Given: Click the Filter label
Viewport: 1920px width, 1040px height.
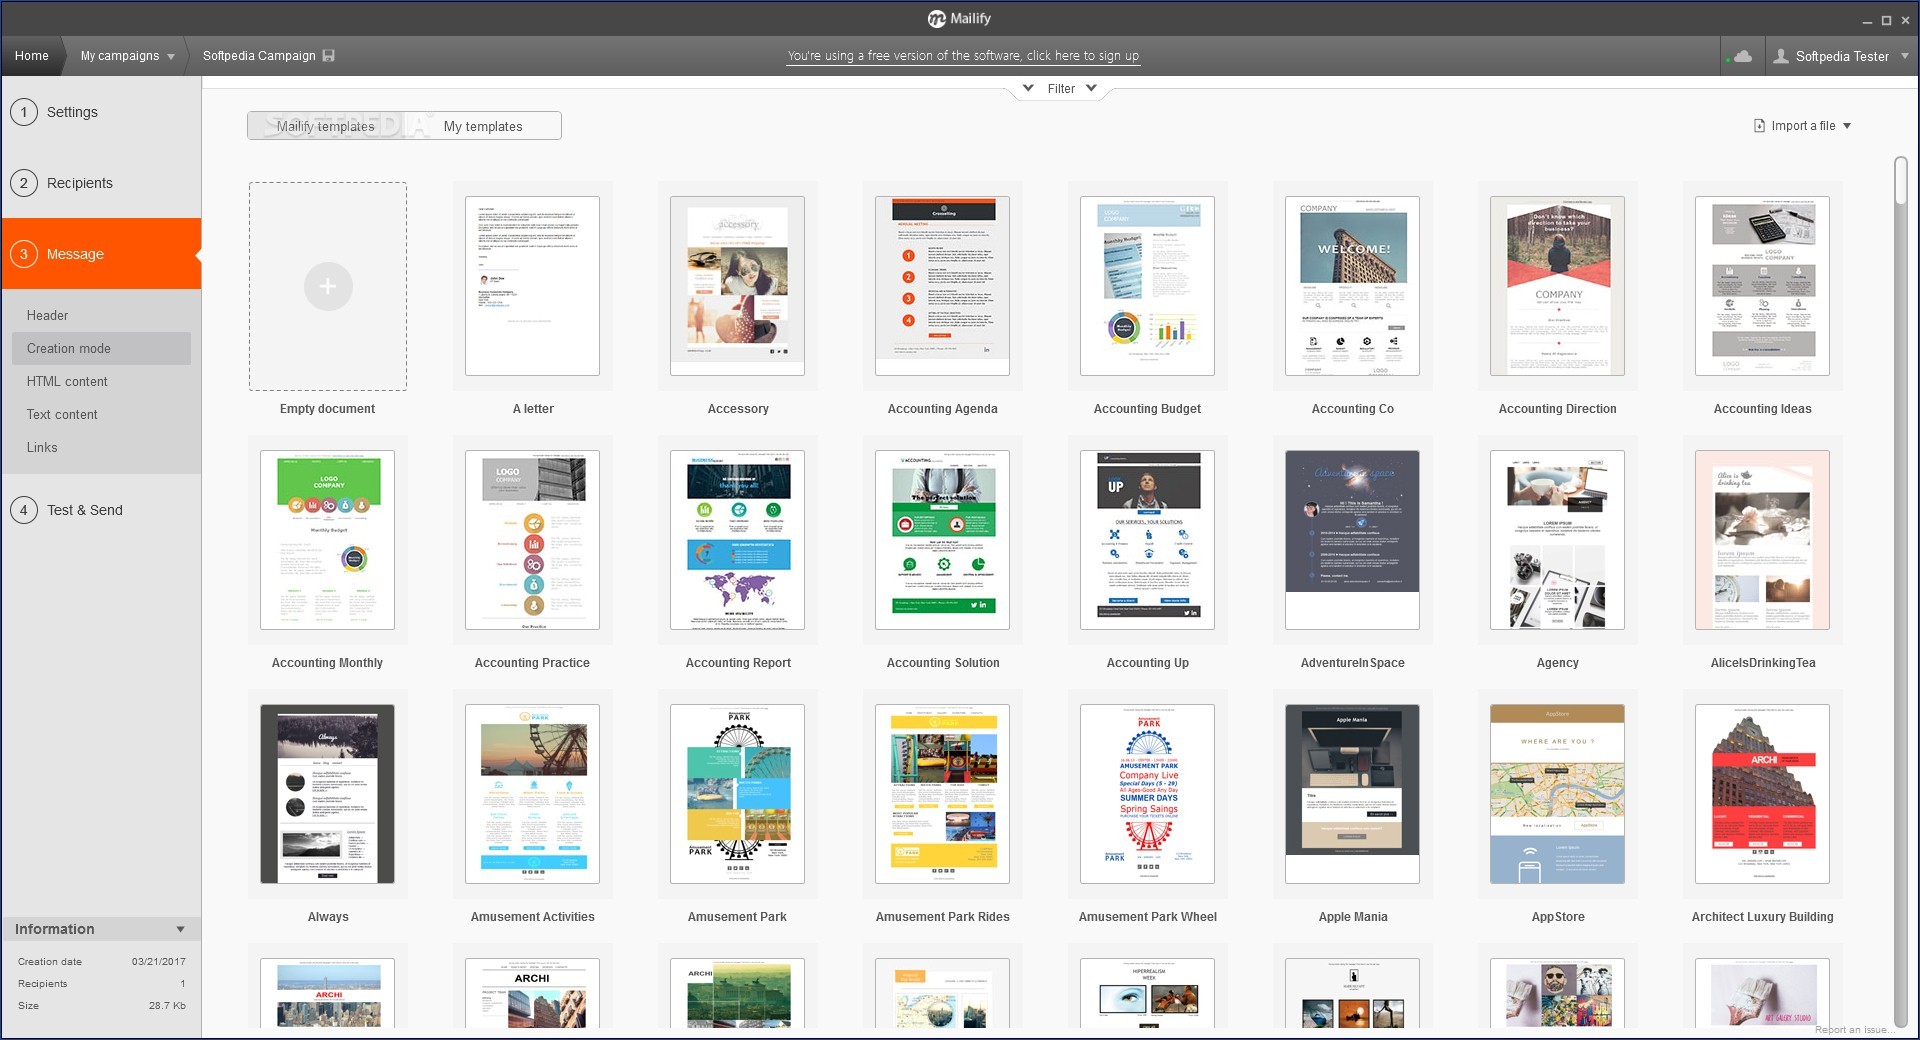Looking at the screenshot, I should (1061, 88).
